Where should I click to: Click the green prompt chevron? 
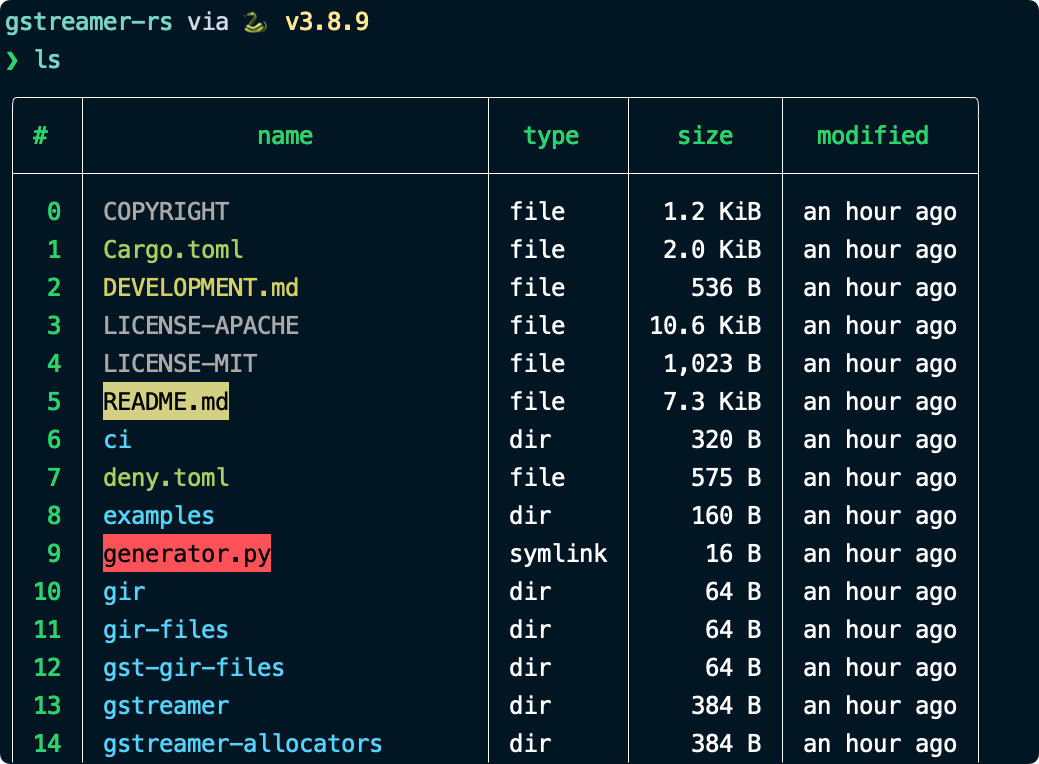[11, 60]
